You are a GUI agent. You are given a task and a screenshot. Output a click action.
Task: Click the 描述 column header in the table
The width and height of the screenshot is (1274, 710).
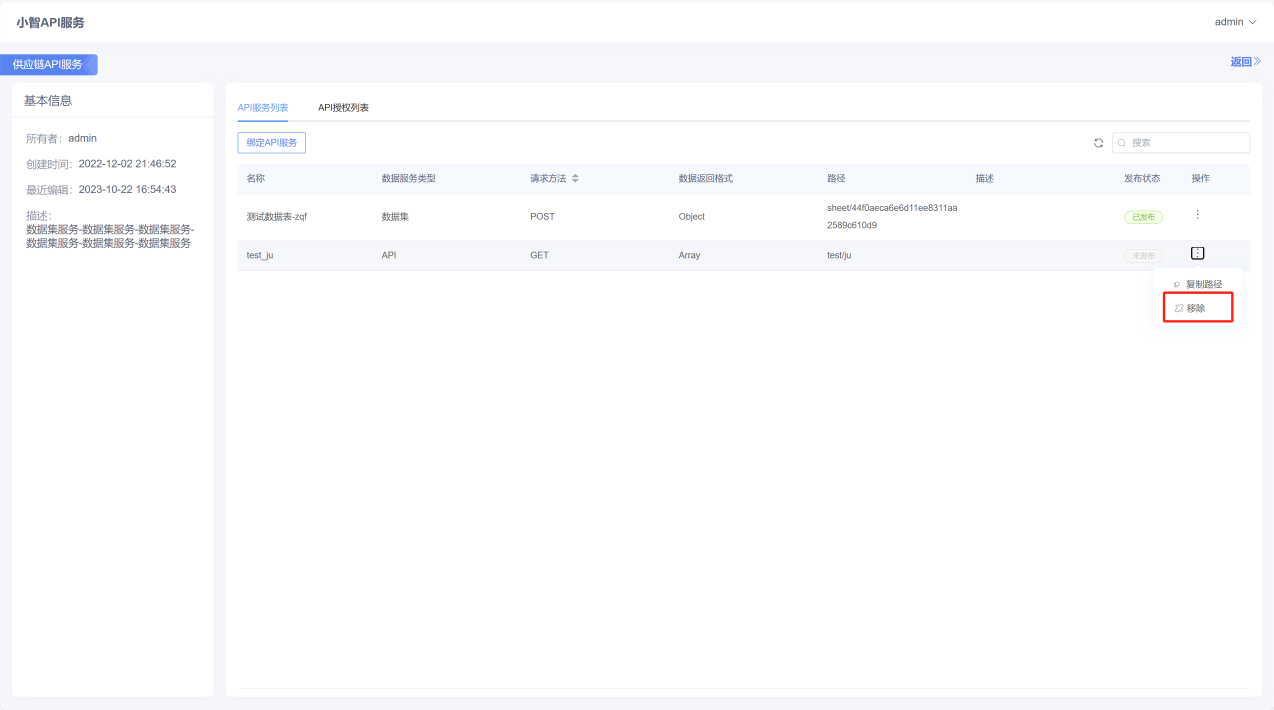click(x=985, y=178)
